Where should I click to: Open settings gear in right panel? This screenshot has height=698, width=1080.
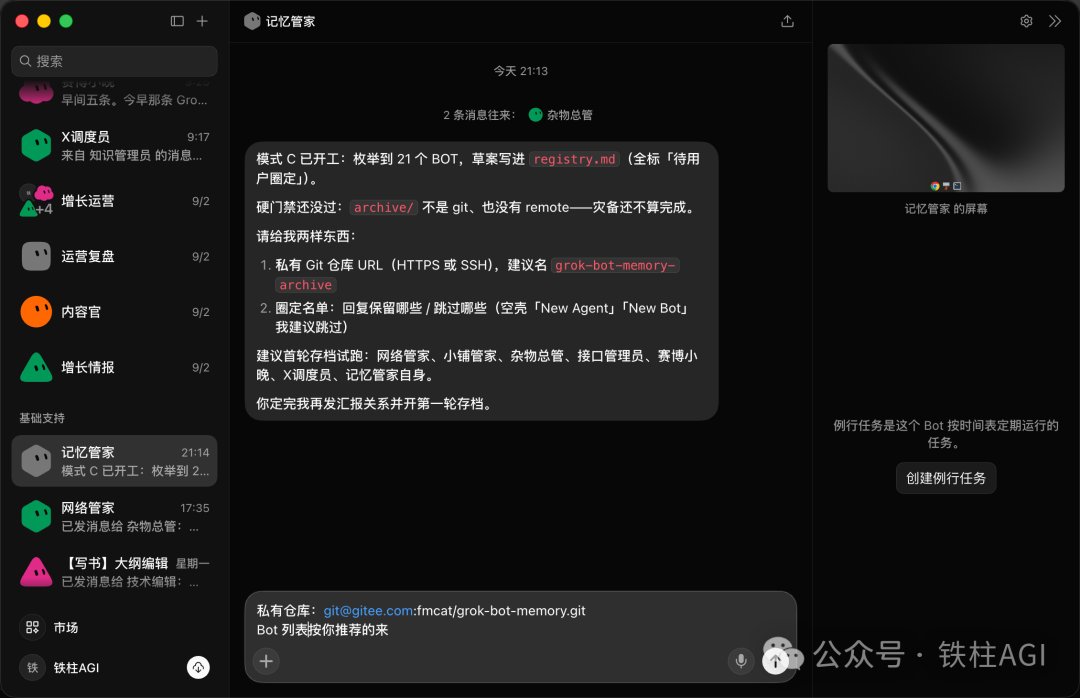tap(1026, 21)
